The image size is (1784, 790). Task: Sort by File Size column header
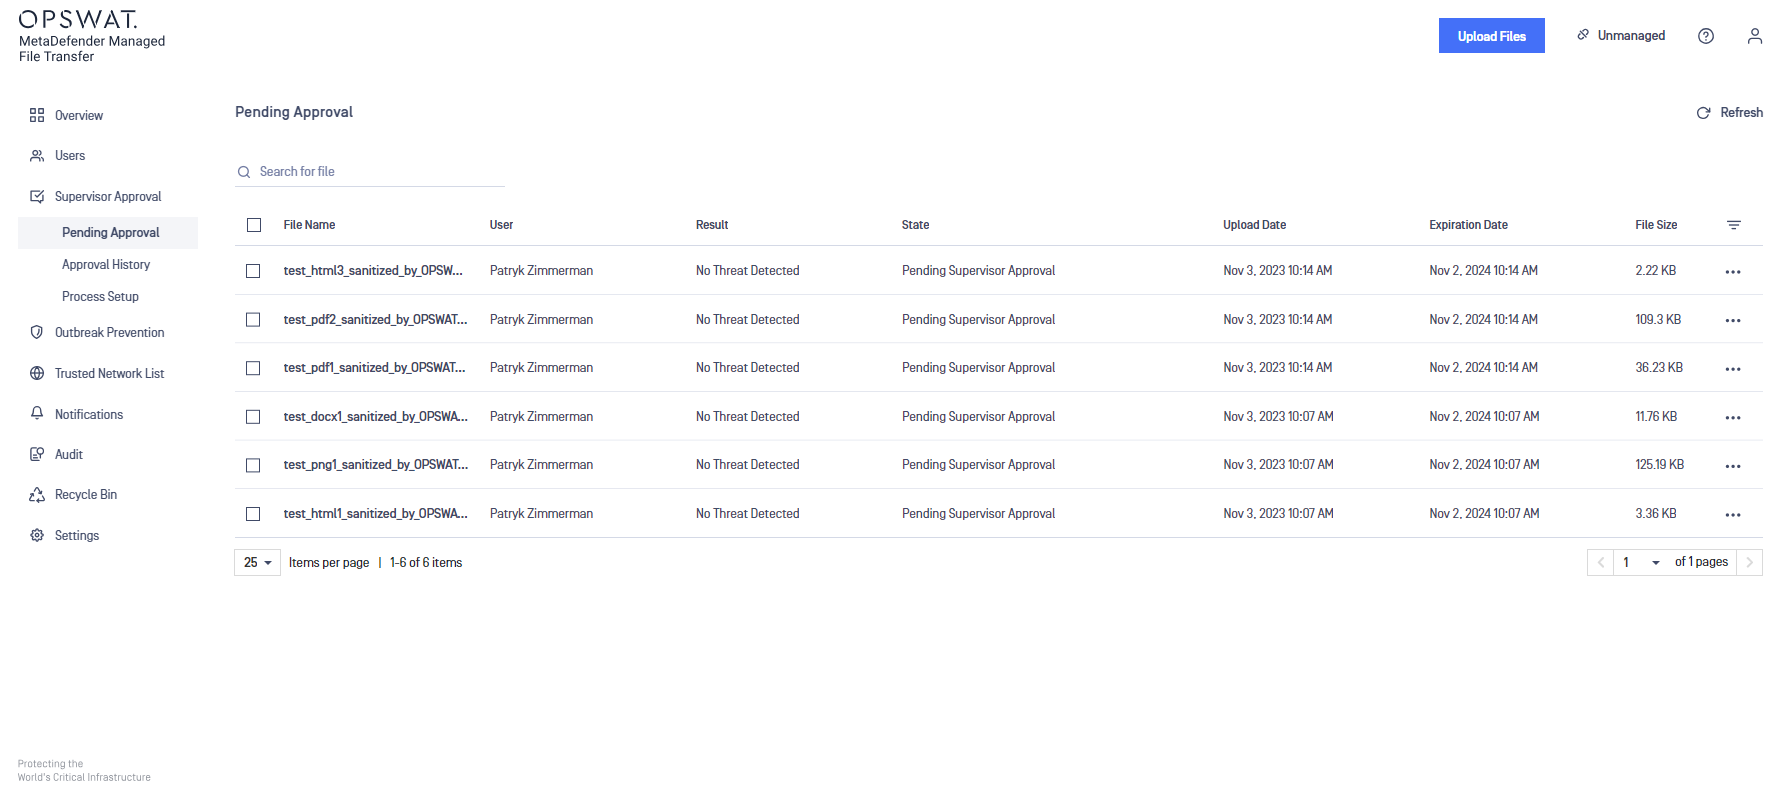click(x=1656, y=225)
